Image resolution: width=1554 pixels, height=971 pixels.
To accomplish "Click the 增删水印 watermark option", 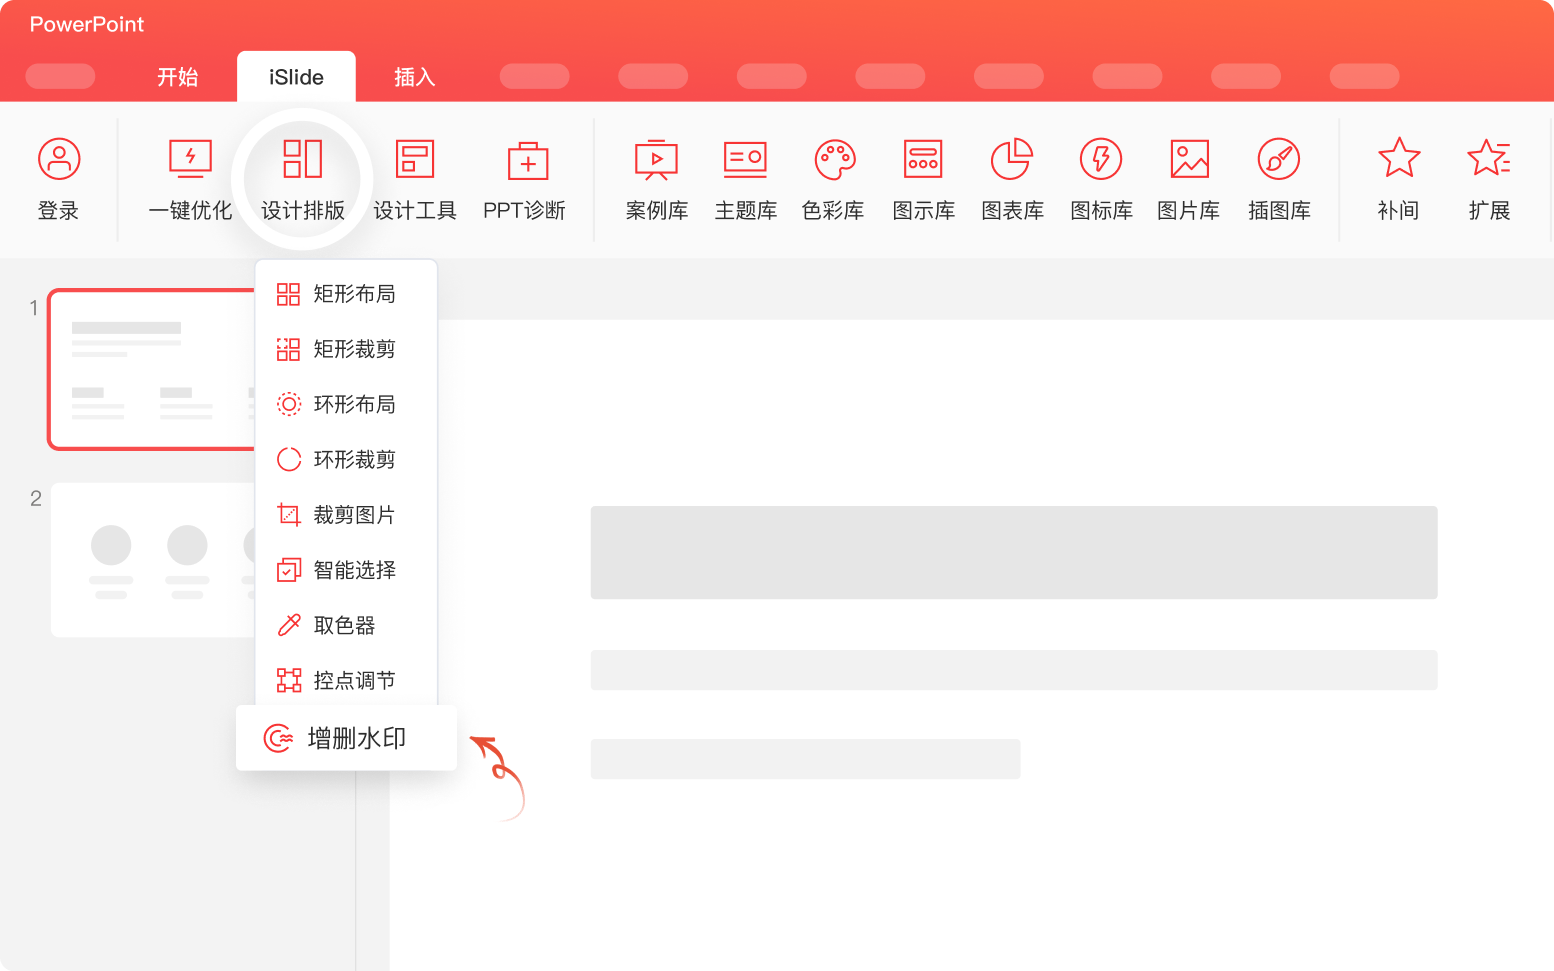I will coord(346,738).
